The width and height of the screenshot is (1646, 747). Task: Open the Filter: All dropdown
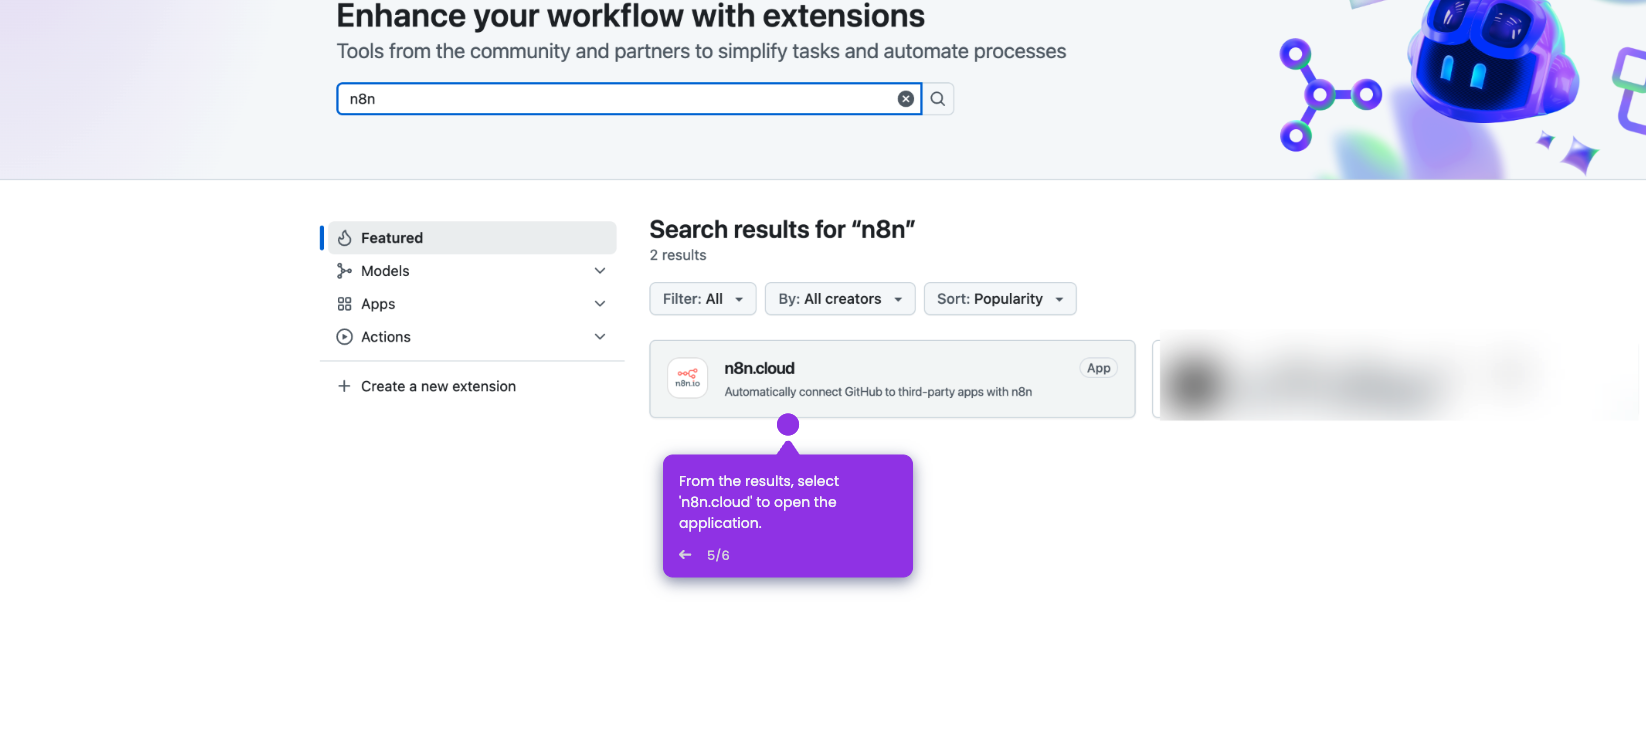[x=703, y=299]
